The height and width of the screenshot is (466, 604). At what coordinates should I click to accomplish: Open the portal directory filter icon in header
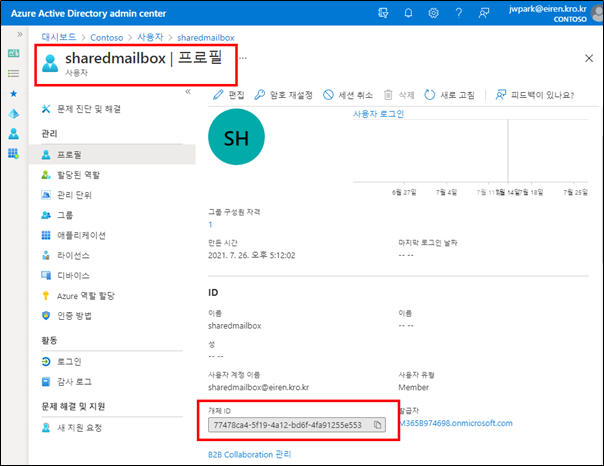pos(383,13)
